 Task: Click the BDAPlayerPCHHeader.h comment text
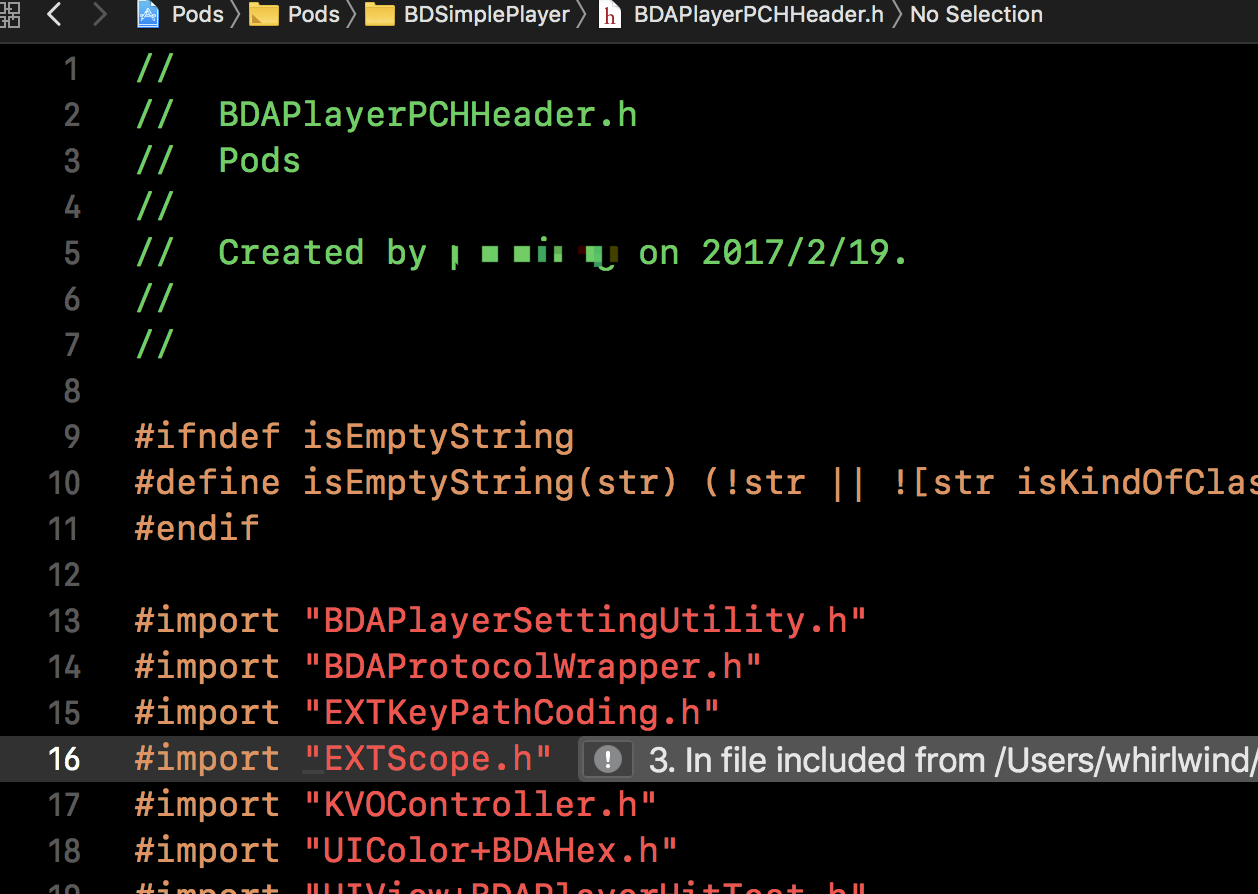click(x=428, y=115)
